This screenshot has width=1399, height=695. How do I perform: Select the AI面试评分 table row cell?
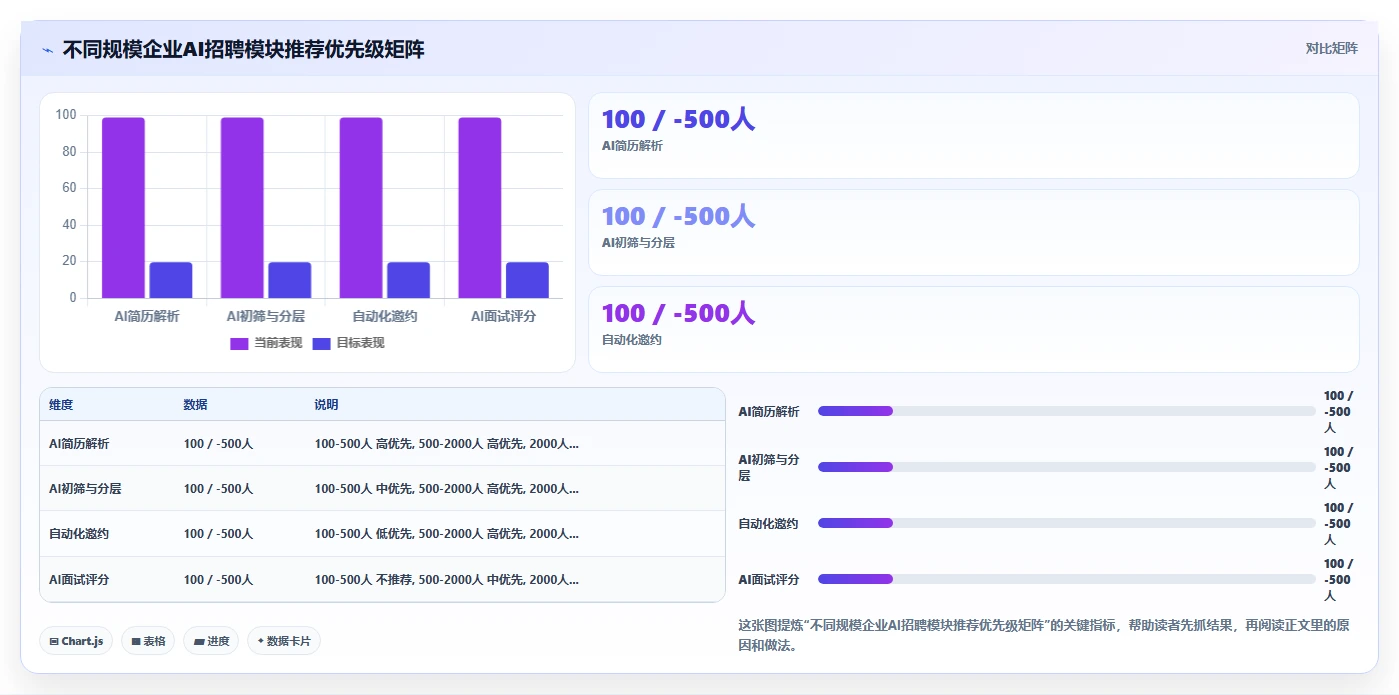click(79, 580)
